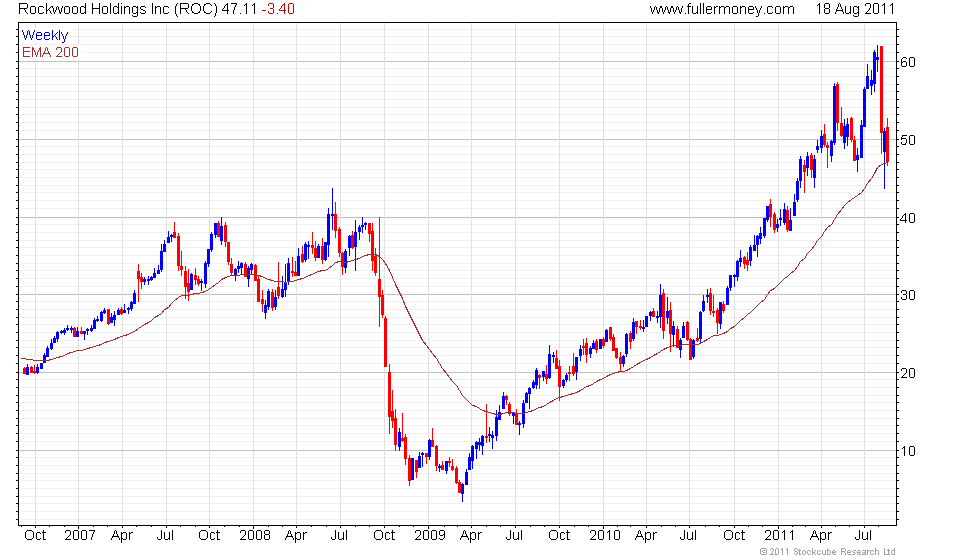Click the Apr label after 2009
The width and height of the screenshot is (980, 560).
tap(471, 536)
